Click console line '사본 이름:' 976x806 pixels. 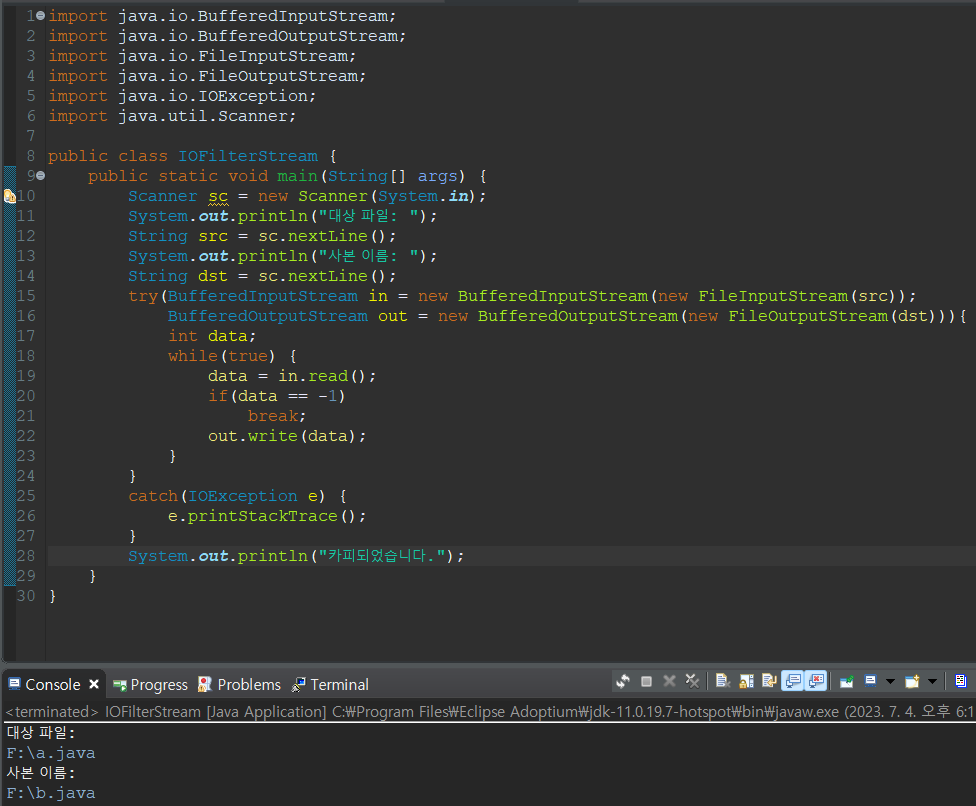tap(40, 772)
